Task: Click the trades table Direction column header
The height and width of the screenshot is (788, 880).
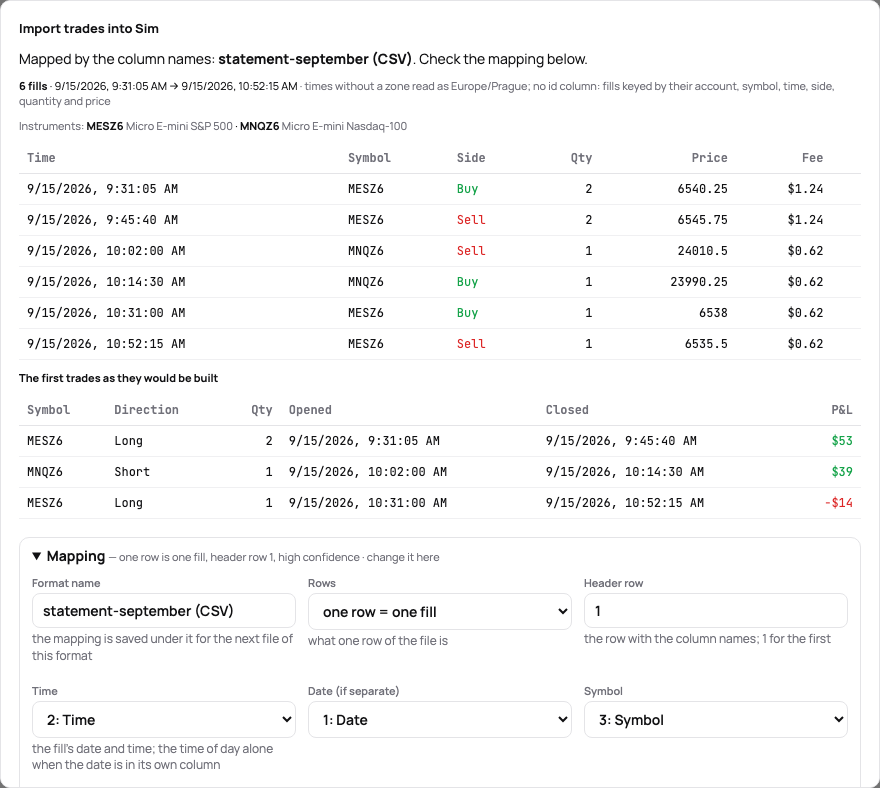Action: pyautogui.click(x=146, y=410)
